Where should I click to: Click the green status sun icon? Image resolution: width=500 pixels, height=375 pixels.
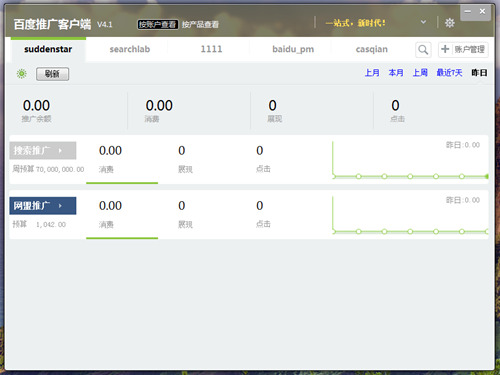(22, 74)
